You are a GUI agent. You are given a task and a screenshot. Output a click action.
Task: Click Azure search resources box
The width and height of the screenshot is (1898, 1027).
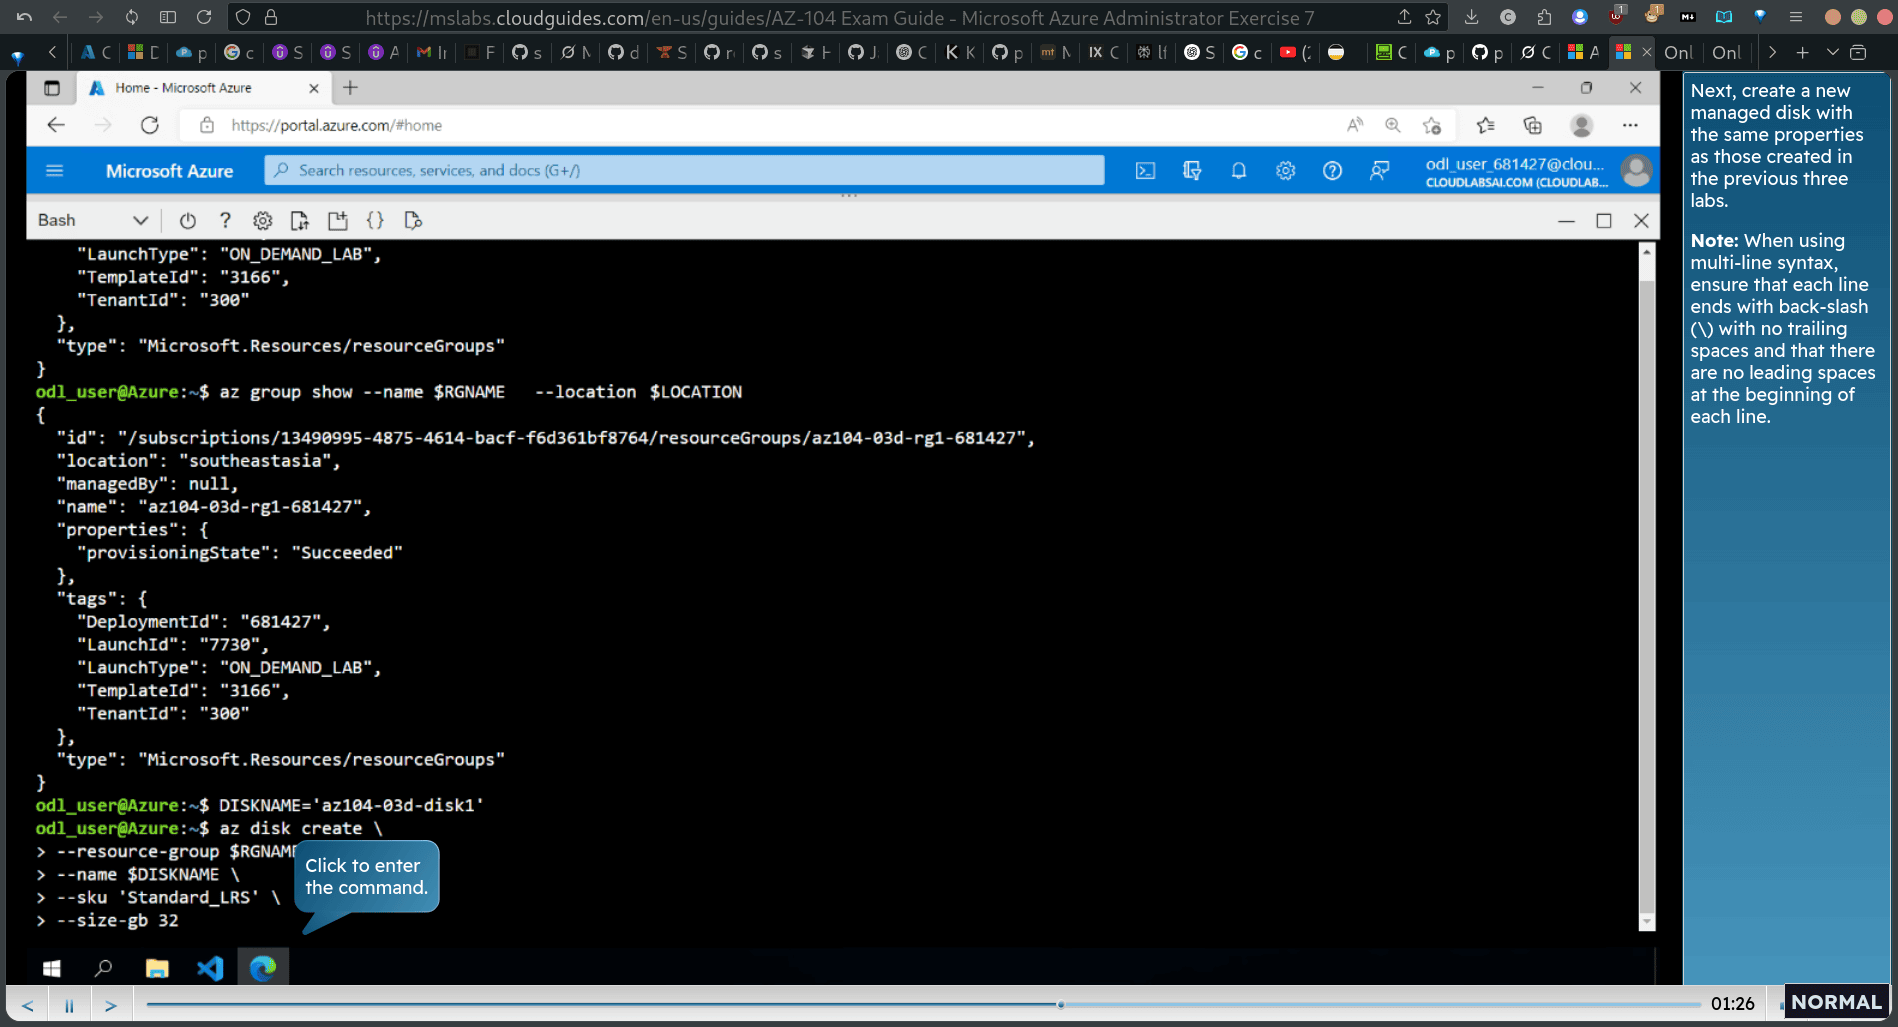tap(685, 170)
